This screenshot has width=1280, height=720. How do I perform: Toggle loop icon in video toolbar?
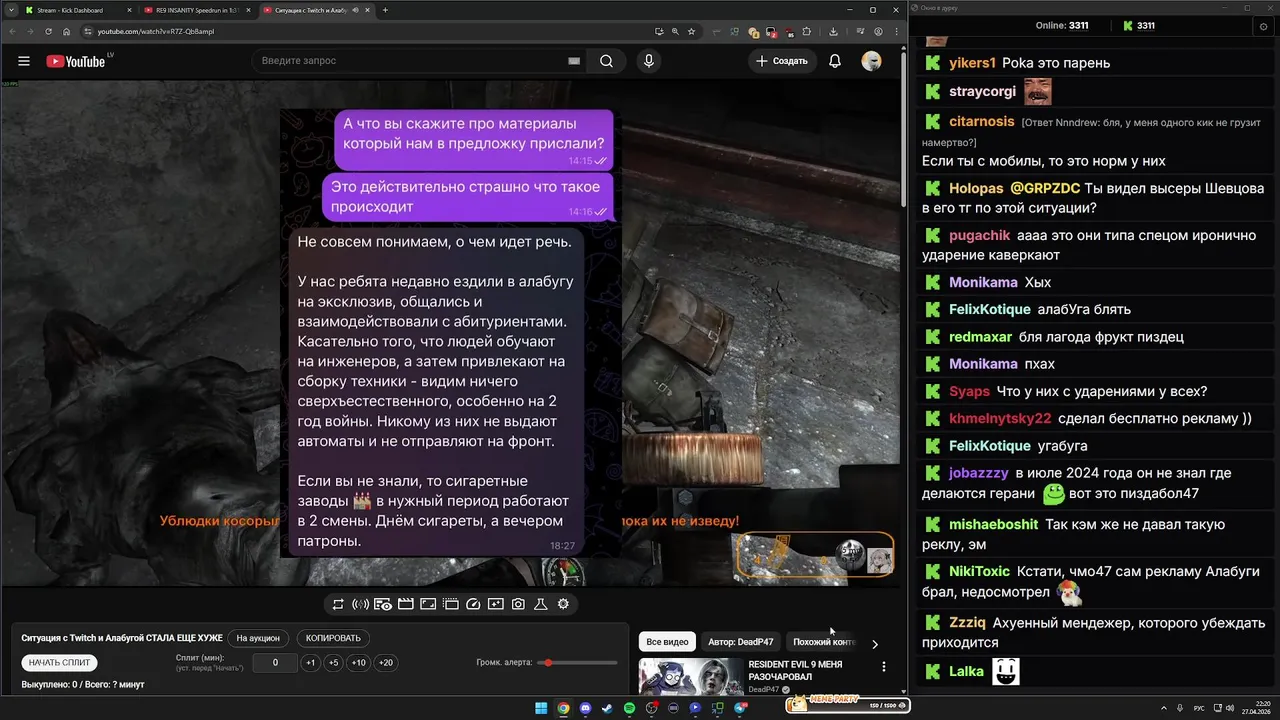[338, 604]
